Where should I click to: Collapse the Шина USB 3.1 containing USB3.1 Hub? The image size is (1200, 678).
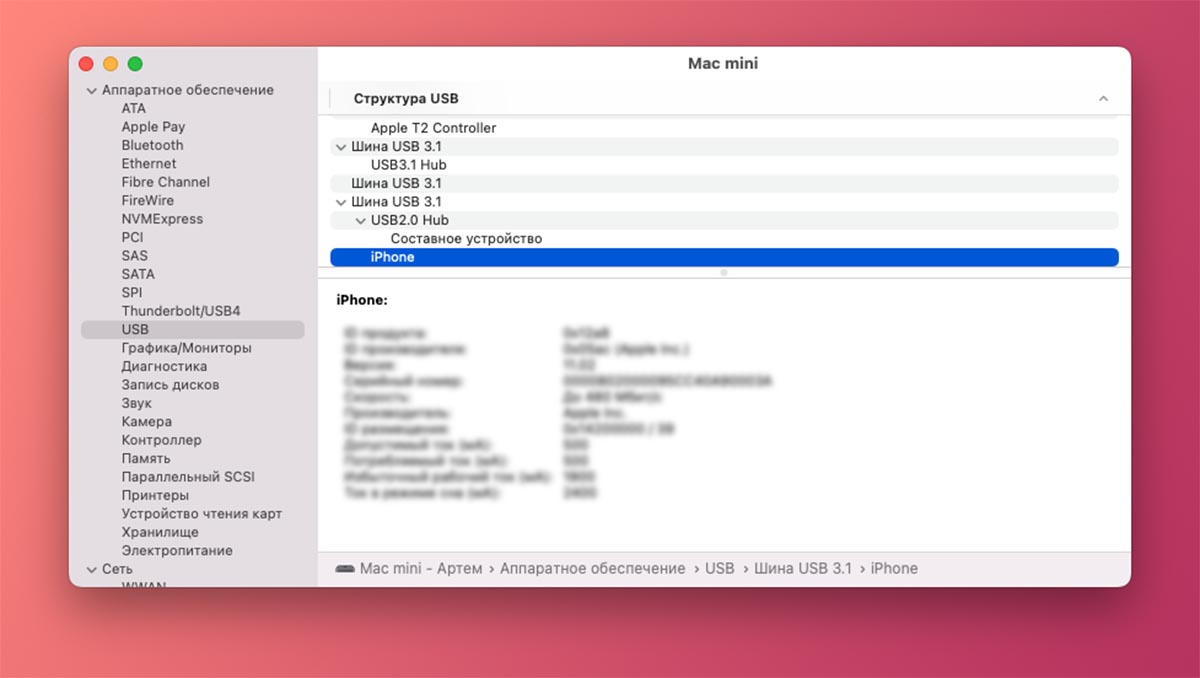pos(341,147)
